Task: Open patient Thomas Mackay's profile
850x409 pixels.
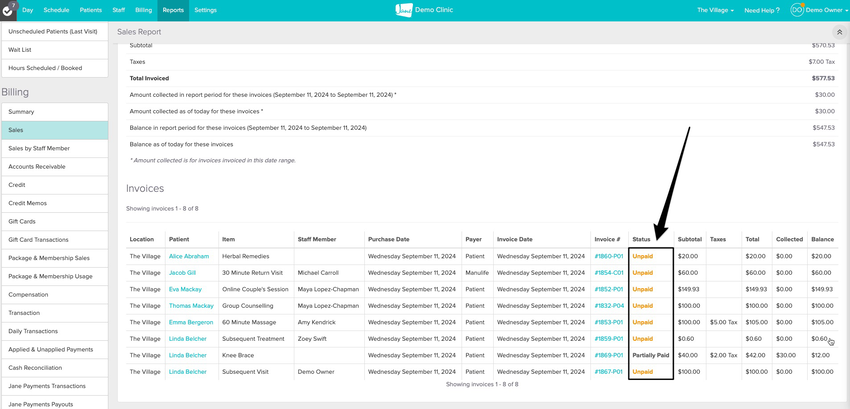Action: tap(191, 306)
